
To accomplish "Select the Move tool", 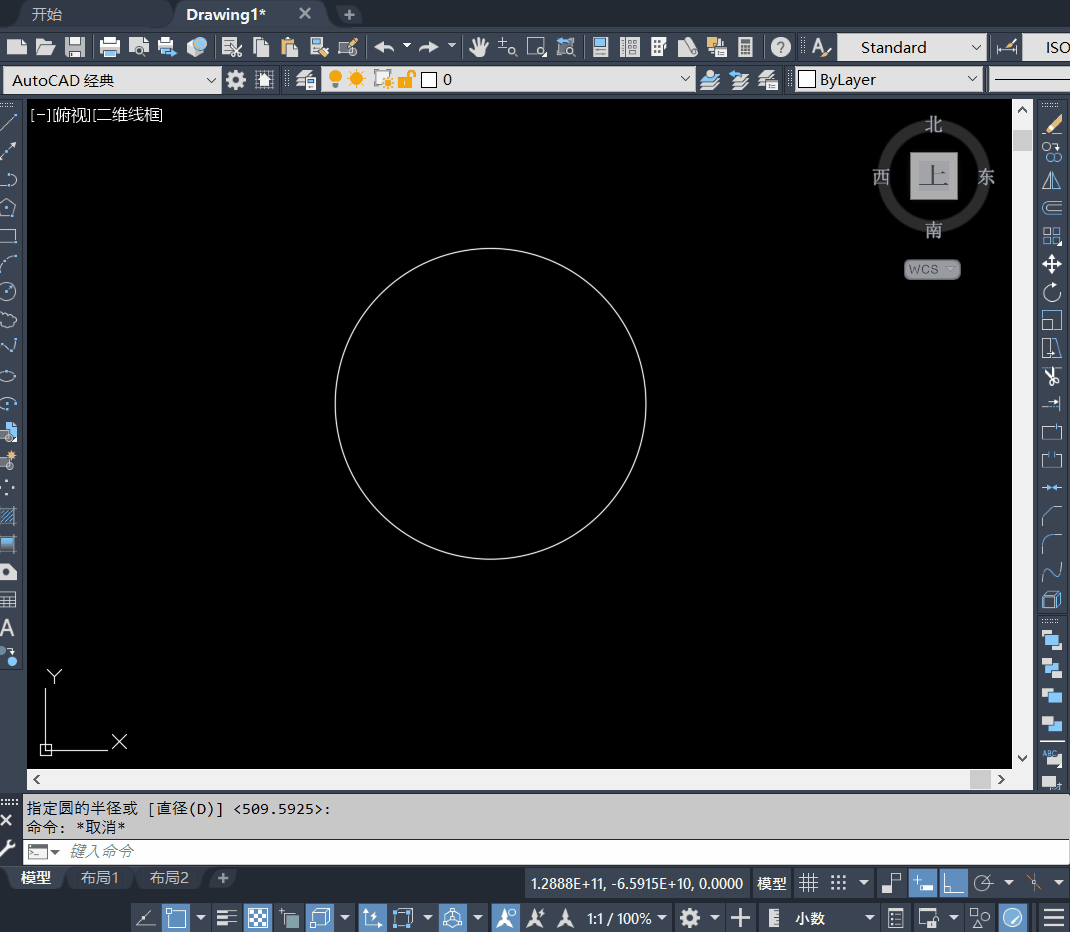I will pyautogui.click(x=1052, y=264).
